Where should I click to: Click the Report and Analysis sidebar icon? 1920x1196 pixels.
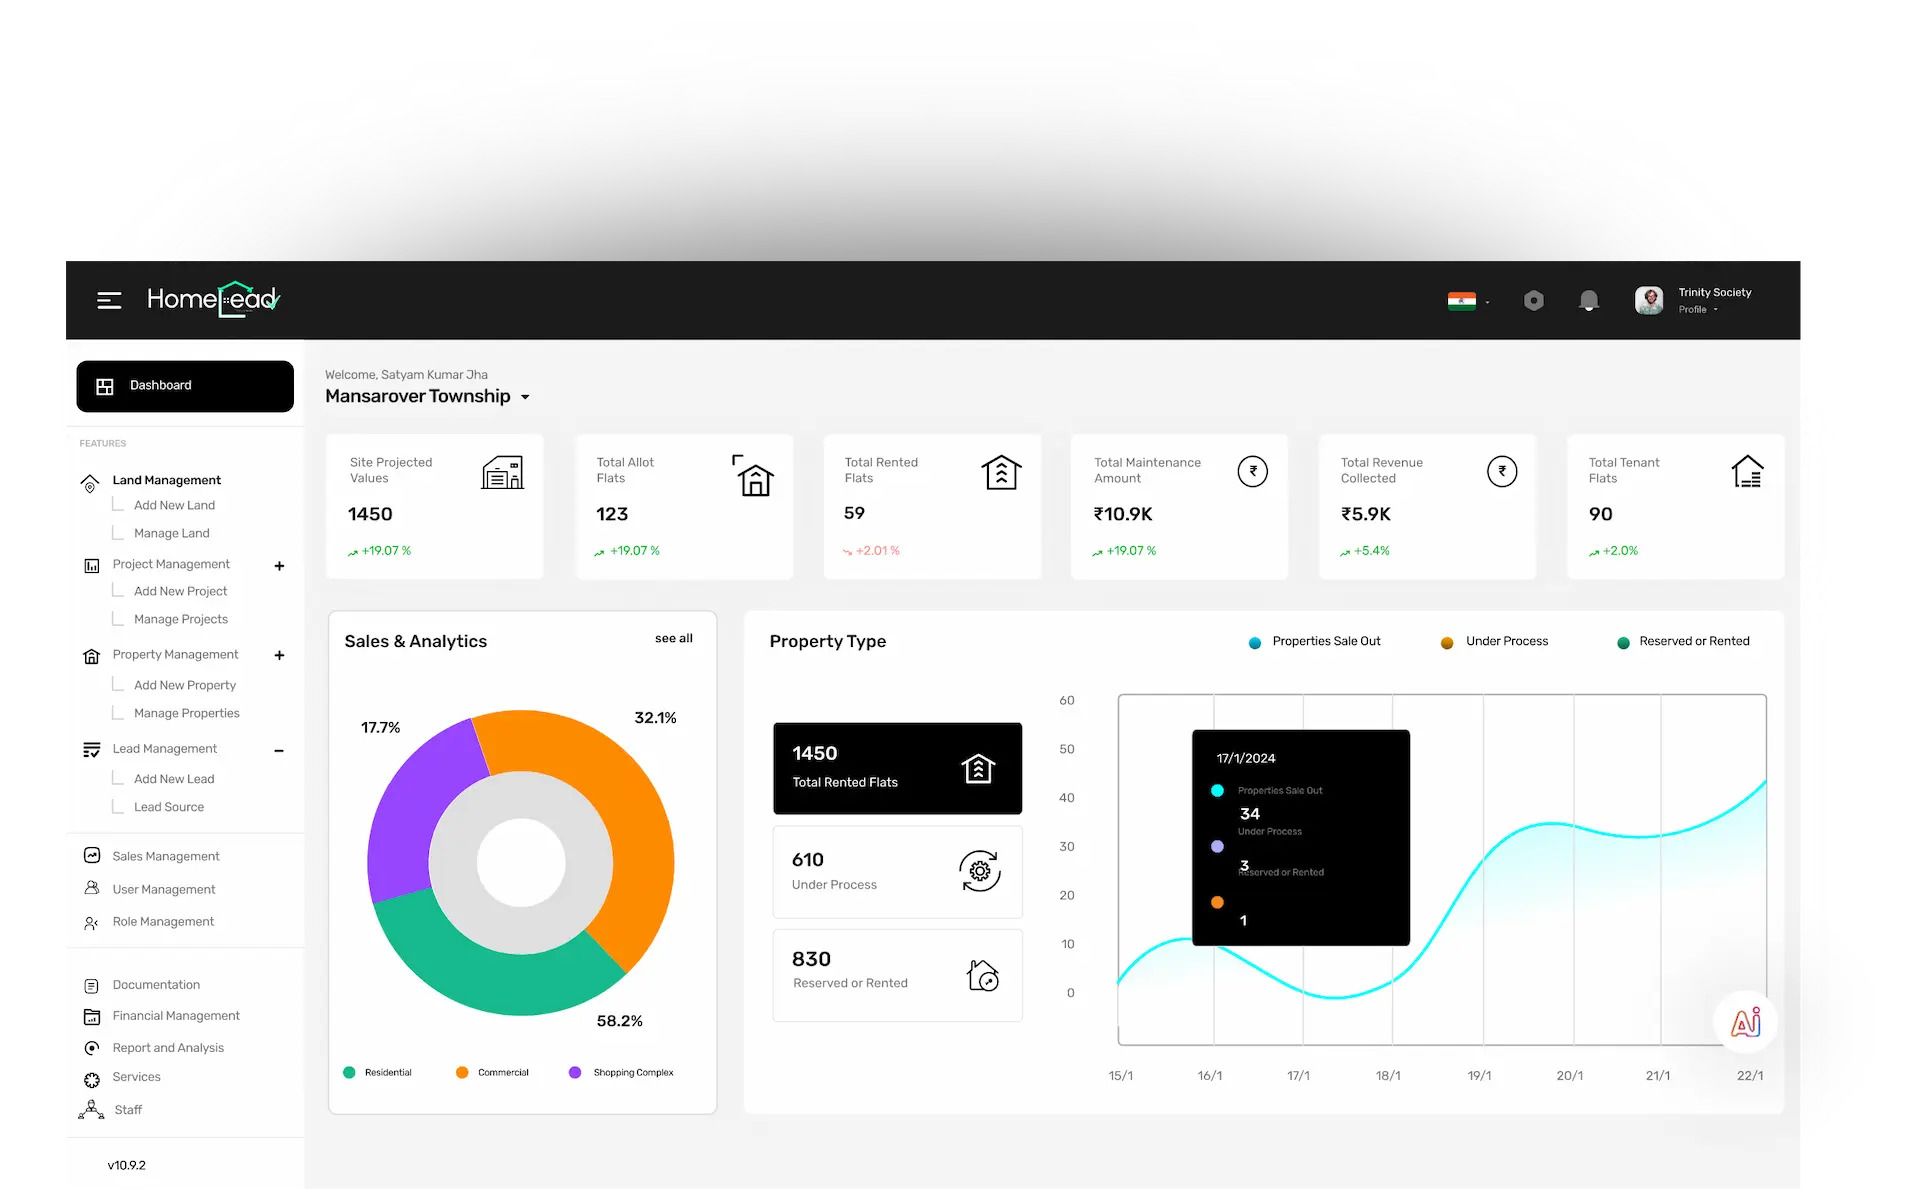coord(92,1047)
